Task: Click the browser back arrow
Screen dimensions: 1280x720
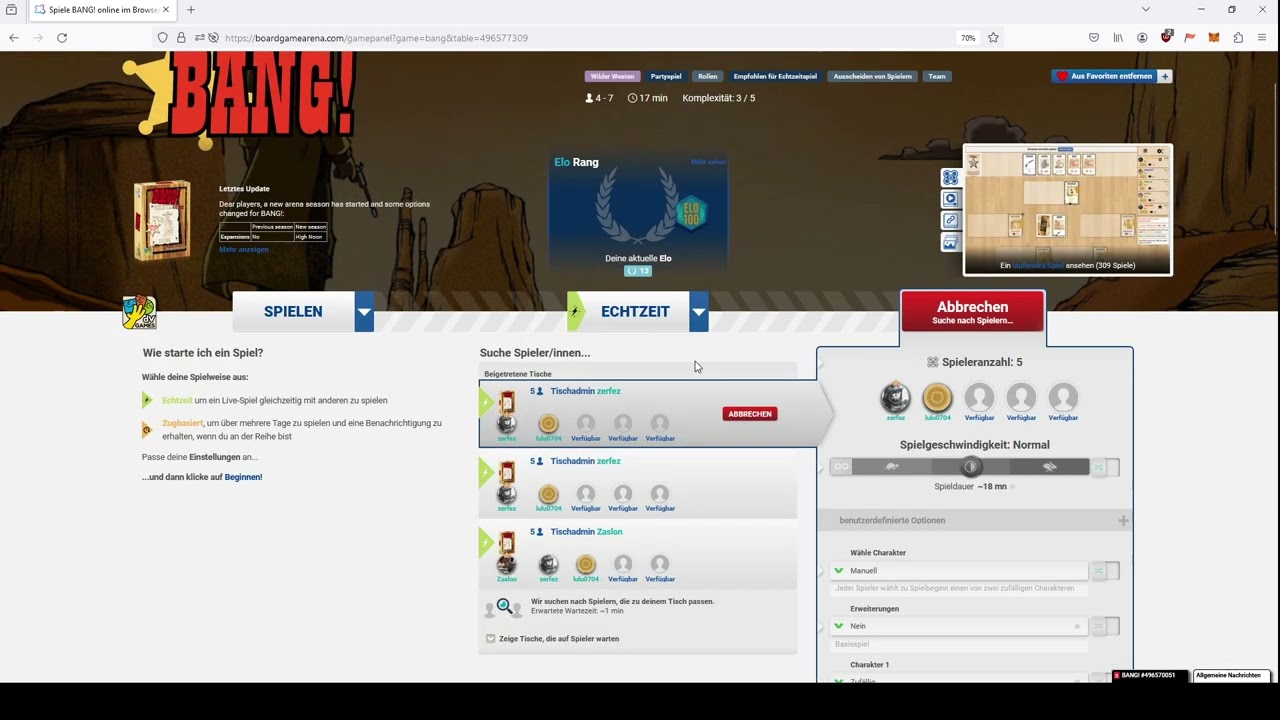Action: click(x=14, y=38)
